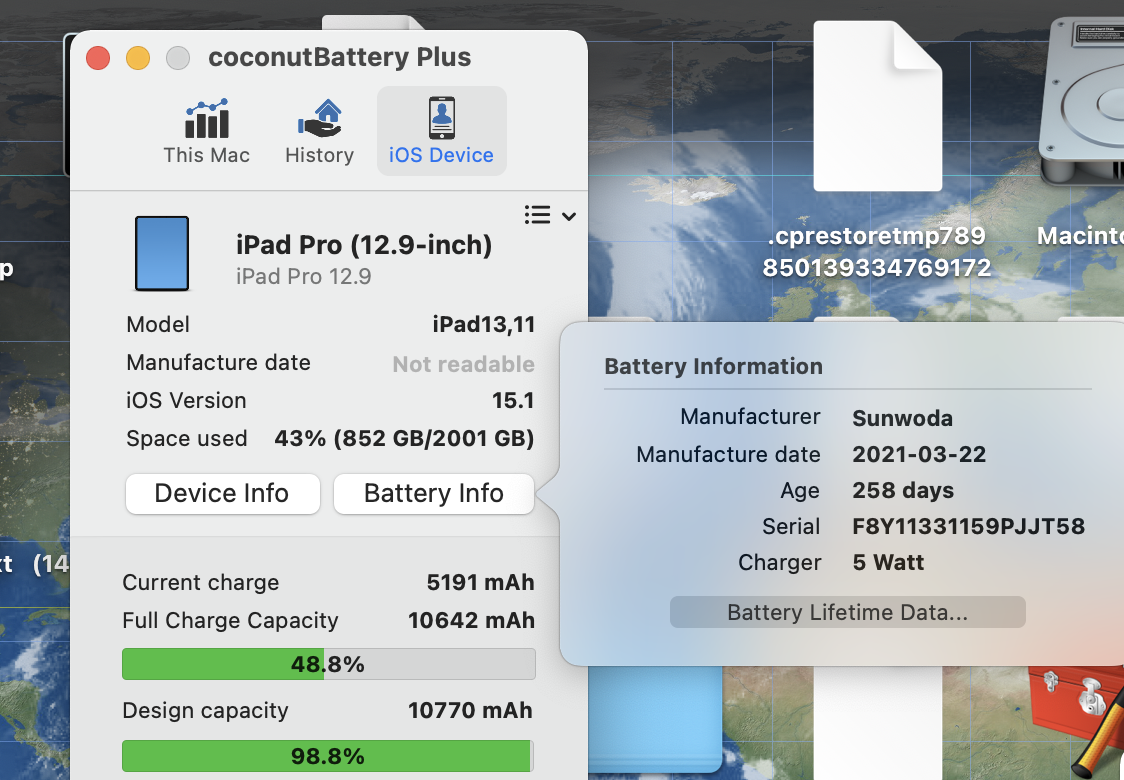The height and width of the screenshot is (780, 1124).
Task: Click the Design capacity label
Action: pyautogui.click(x=205, y=710)
